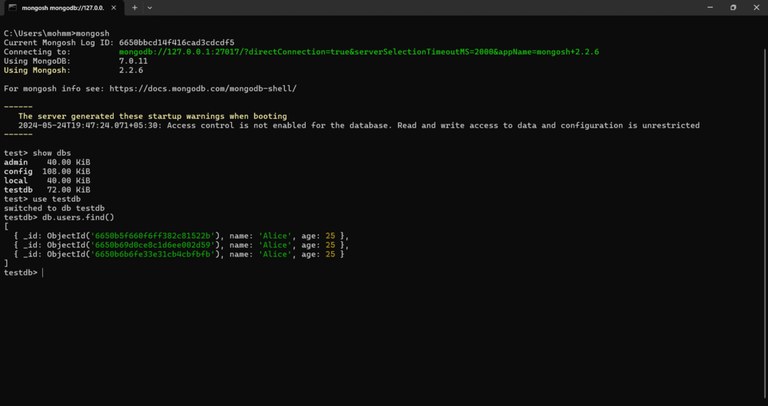Click the 'show dbs' command text
Viewport: 768px width, 406px height.
[51, 153]
